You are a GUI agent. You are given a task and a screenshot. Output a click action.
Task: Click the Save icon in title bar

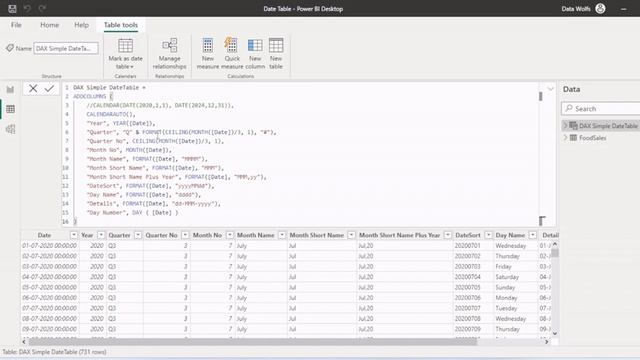click(12, 9)
